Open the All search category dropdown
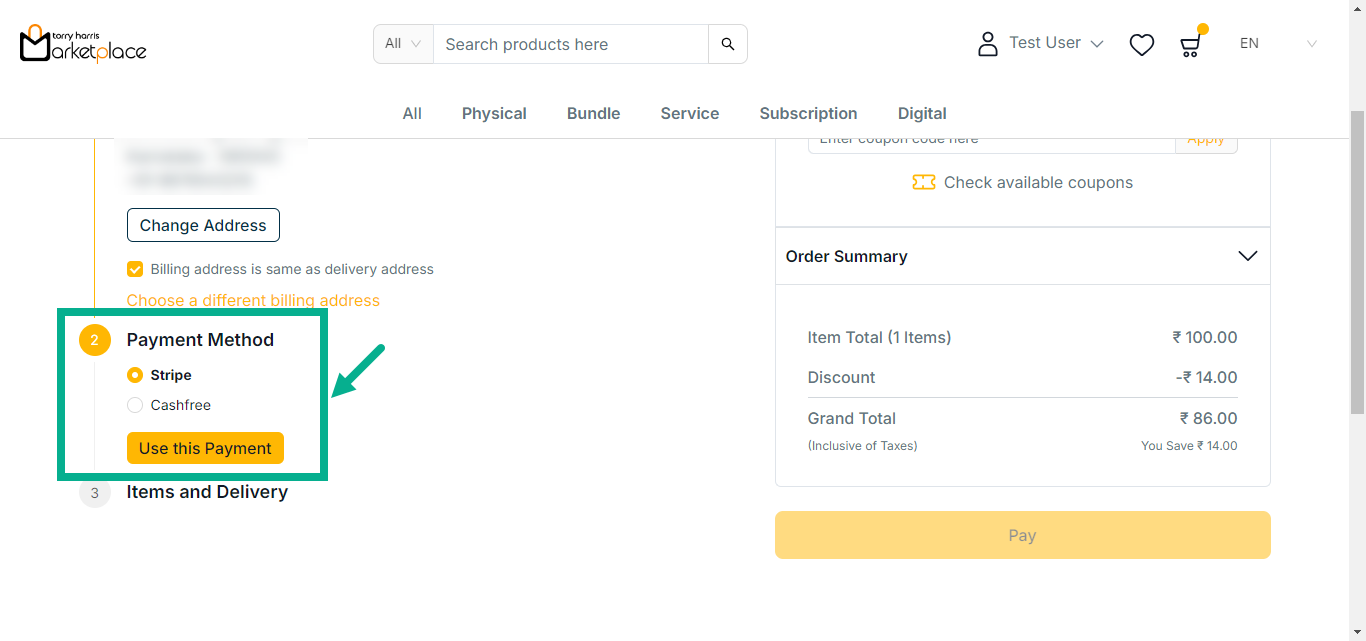This screenshot has height=641, width=1366. [403, 44]
